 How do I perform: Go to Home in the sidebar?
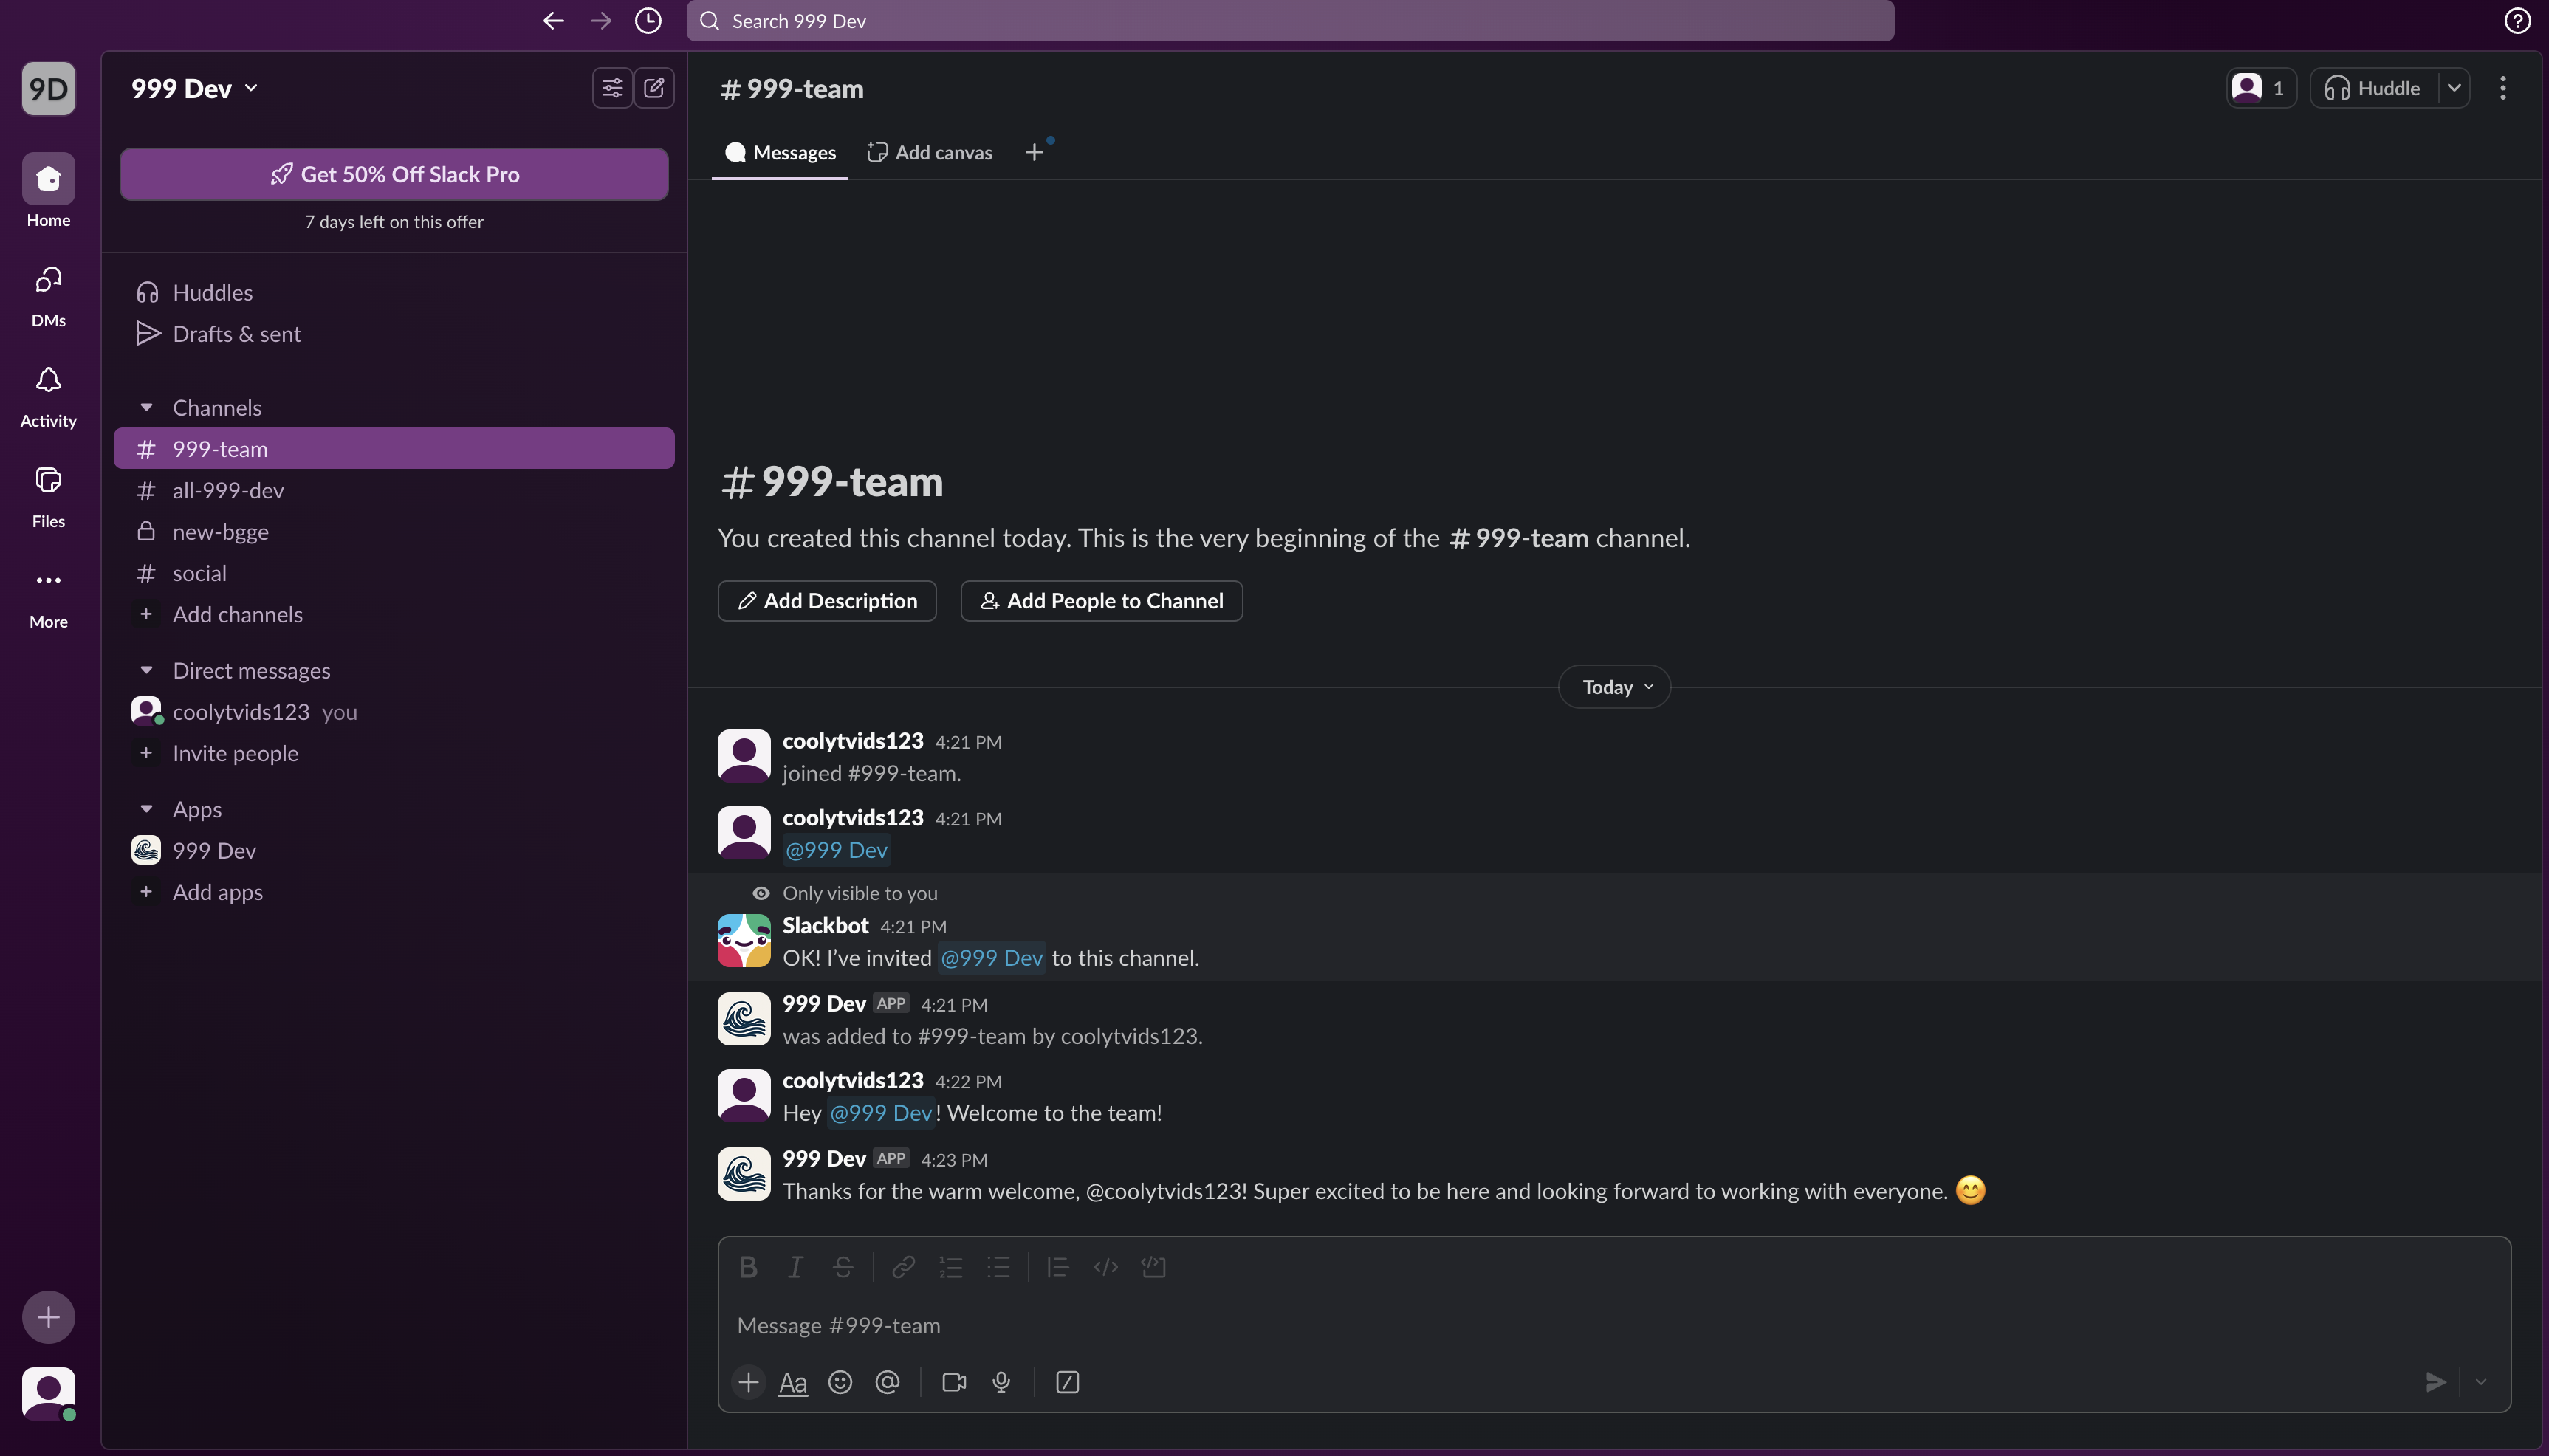point(48,191)
